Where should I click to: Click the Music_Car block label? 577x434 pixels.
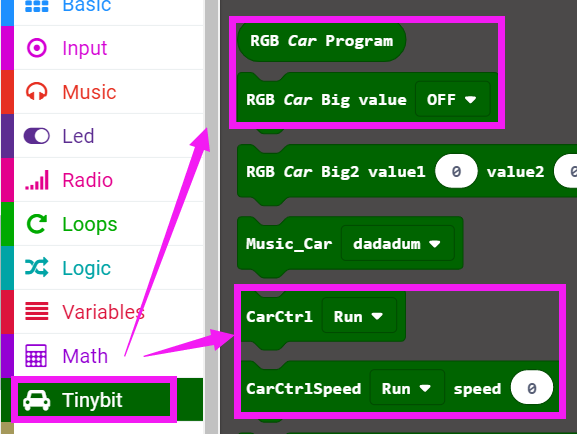289,244
